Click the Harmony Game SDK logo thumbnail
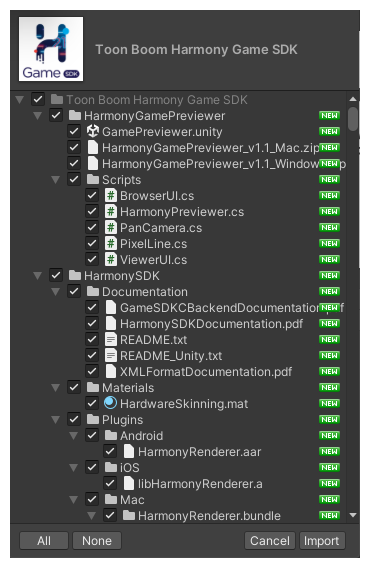Image resolution: width=370 pixels, height=568 pixels. pyautogui.click(x=51, y=49)
